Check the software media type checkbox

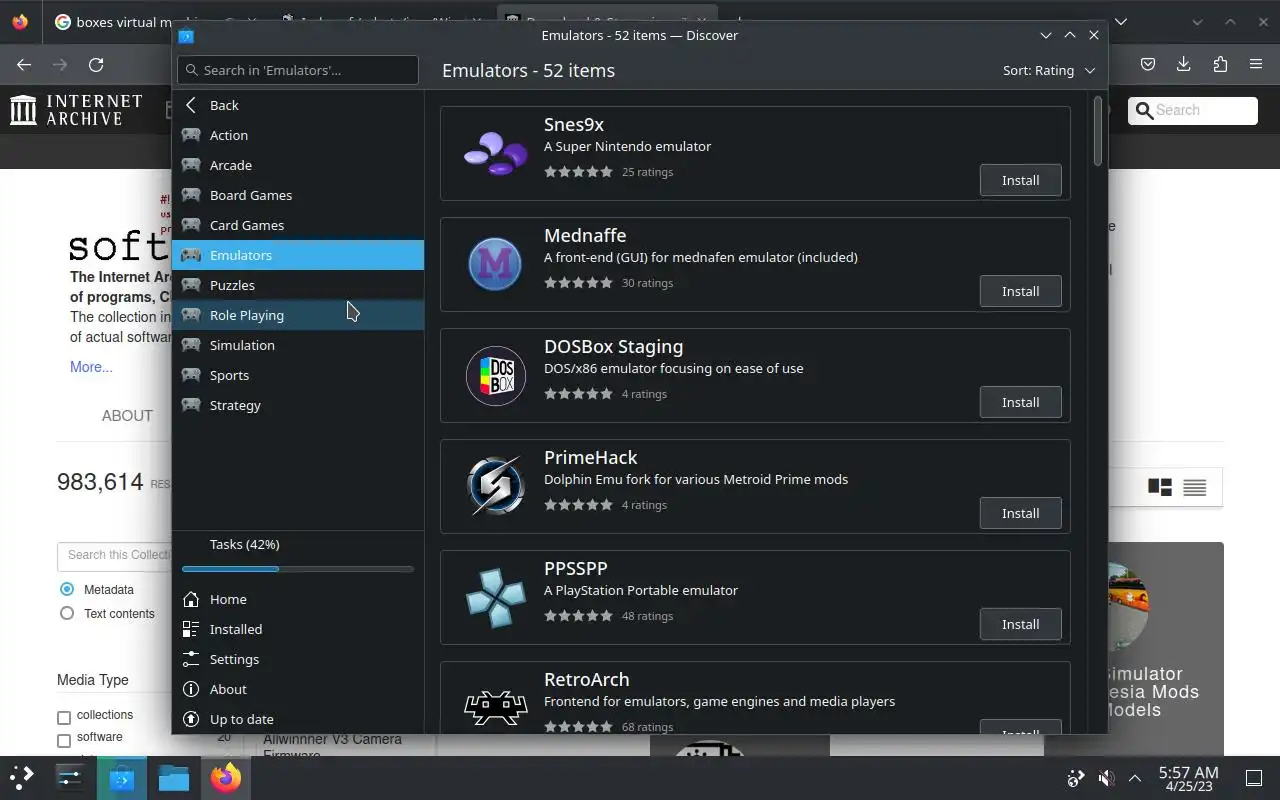[64, 740]
